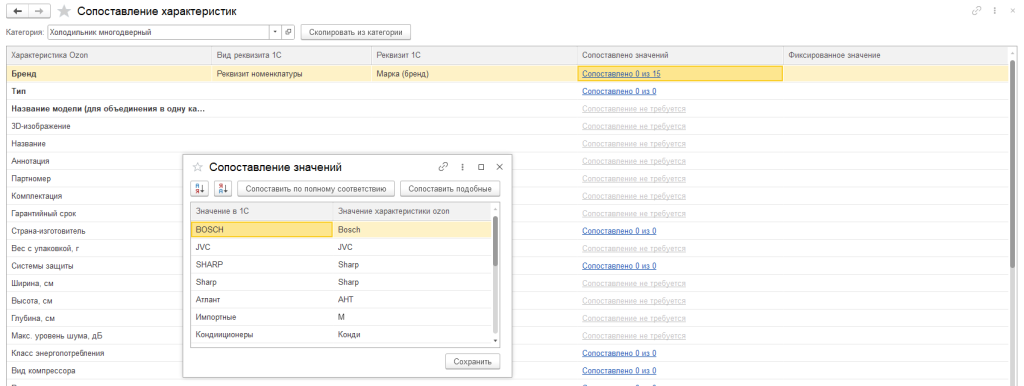The width and height of the screenshot is (1024, 386).
Task: Open the three-dot menu in main window header
Action: click(x=995, y=11)
